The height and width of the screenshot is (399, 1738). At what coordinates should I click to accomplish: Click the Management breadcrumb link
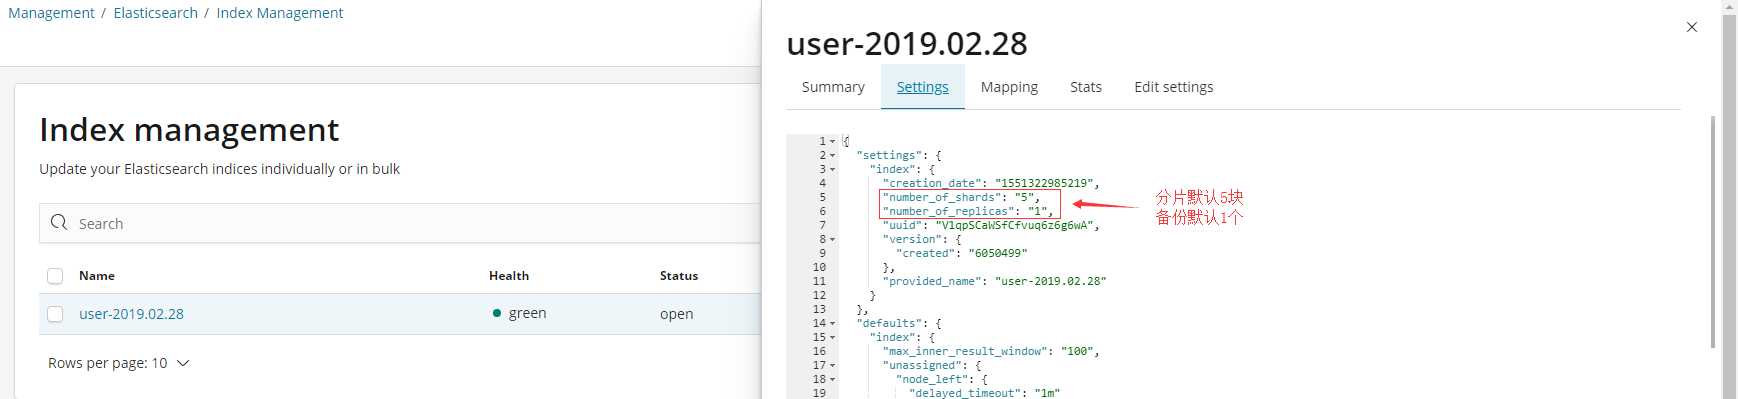pos(51,13)
